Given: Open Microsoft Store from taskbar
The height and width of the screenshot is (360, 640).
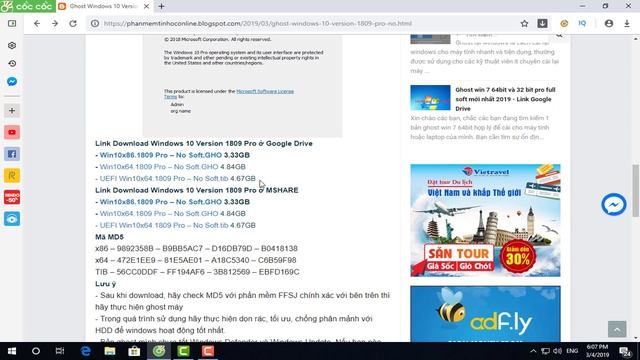Looking at the screenshot, I should coord(134,351).
